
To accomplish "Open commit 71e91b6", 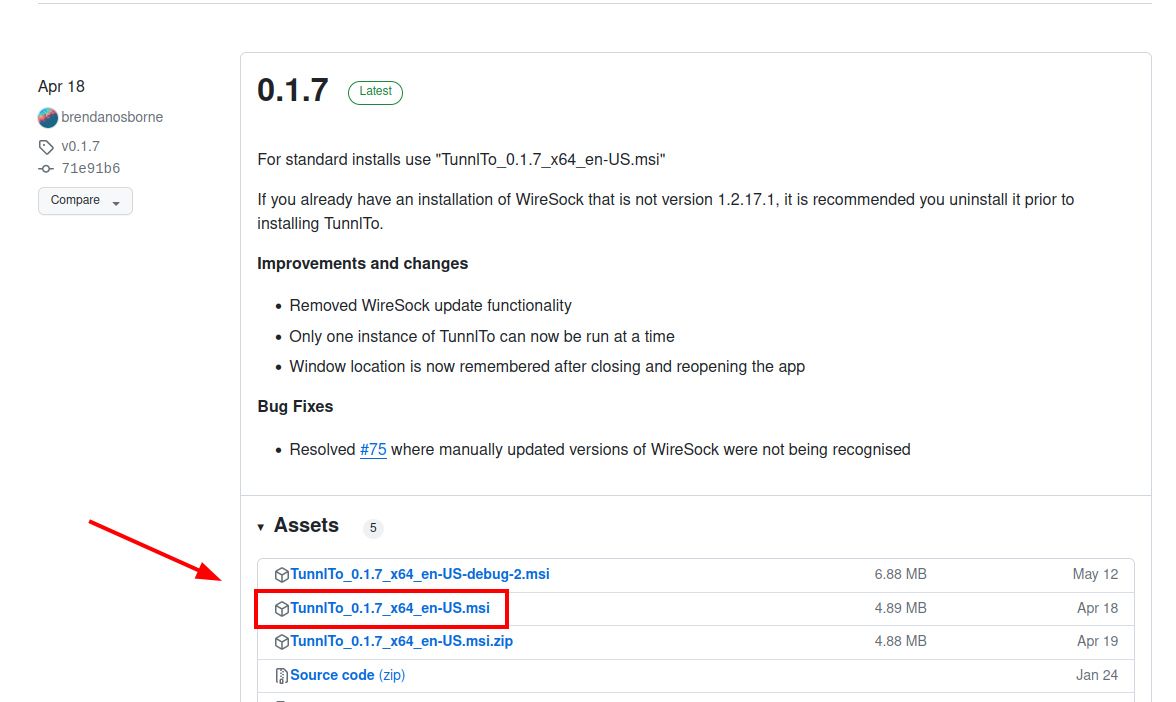I will (x=90, y=169).
